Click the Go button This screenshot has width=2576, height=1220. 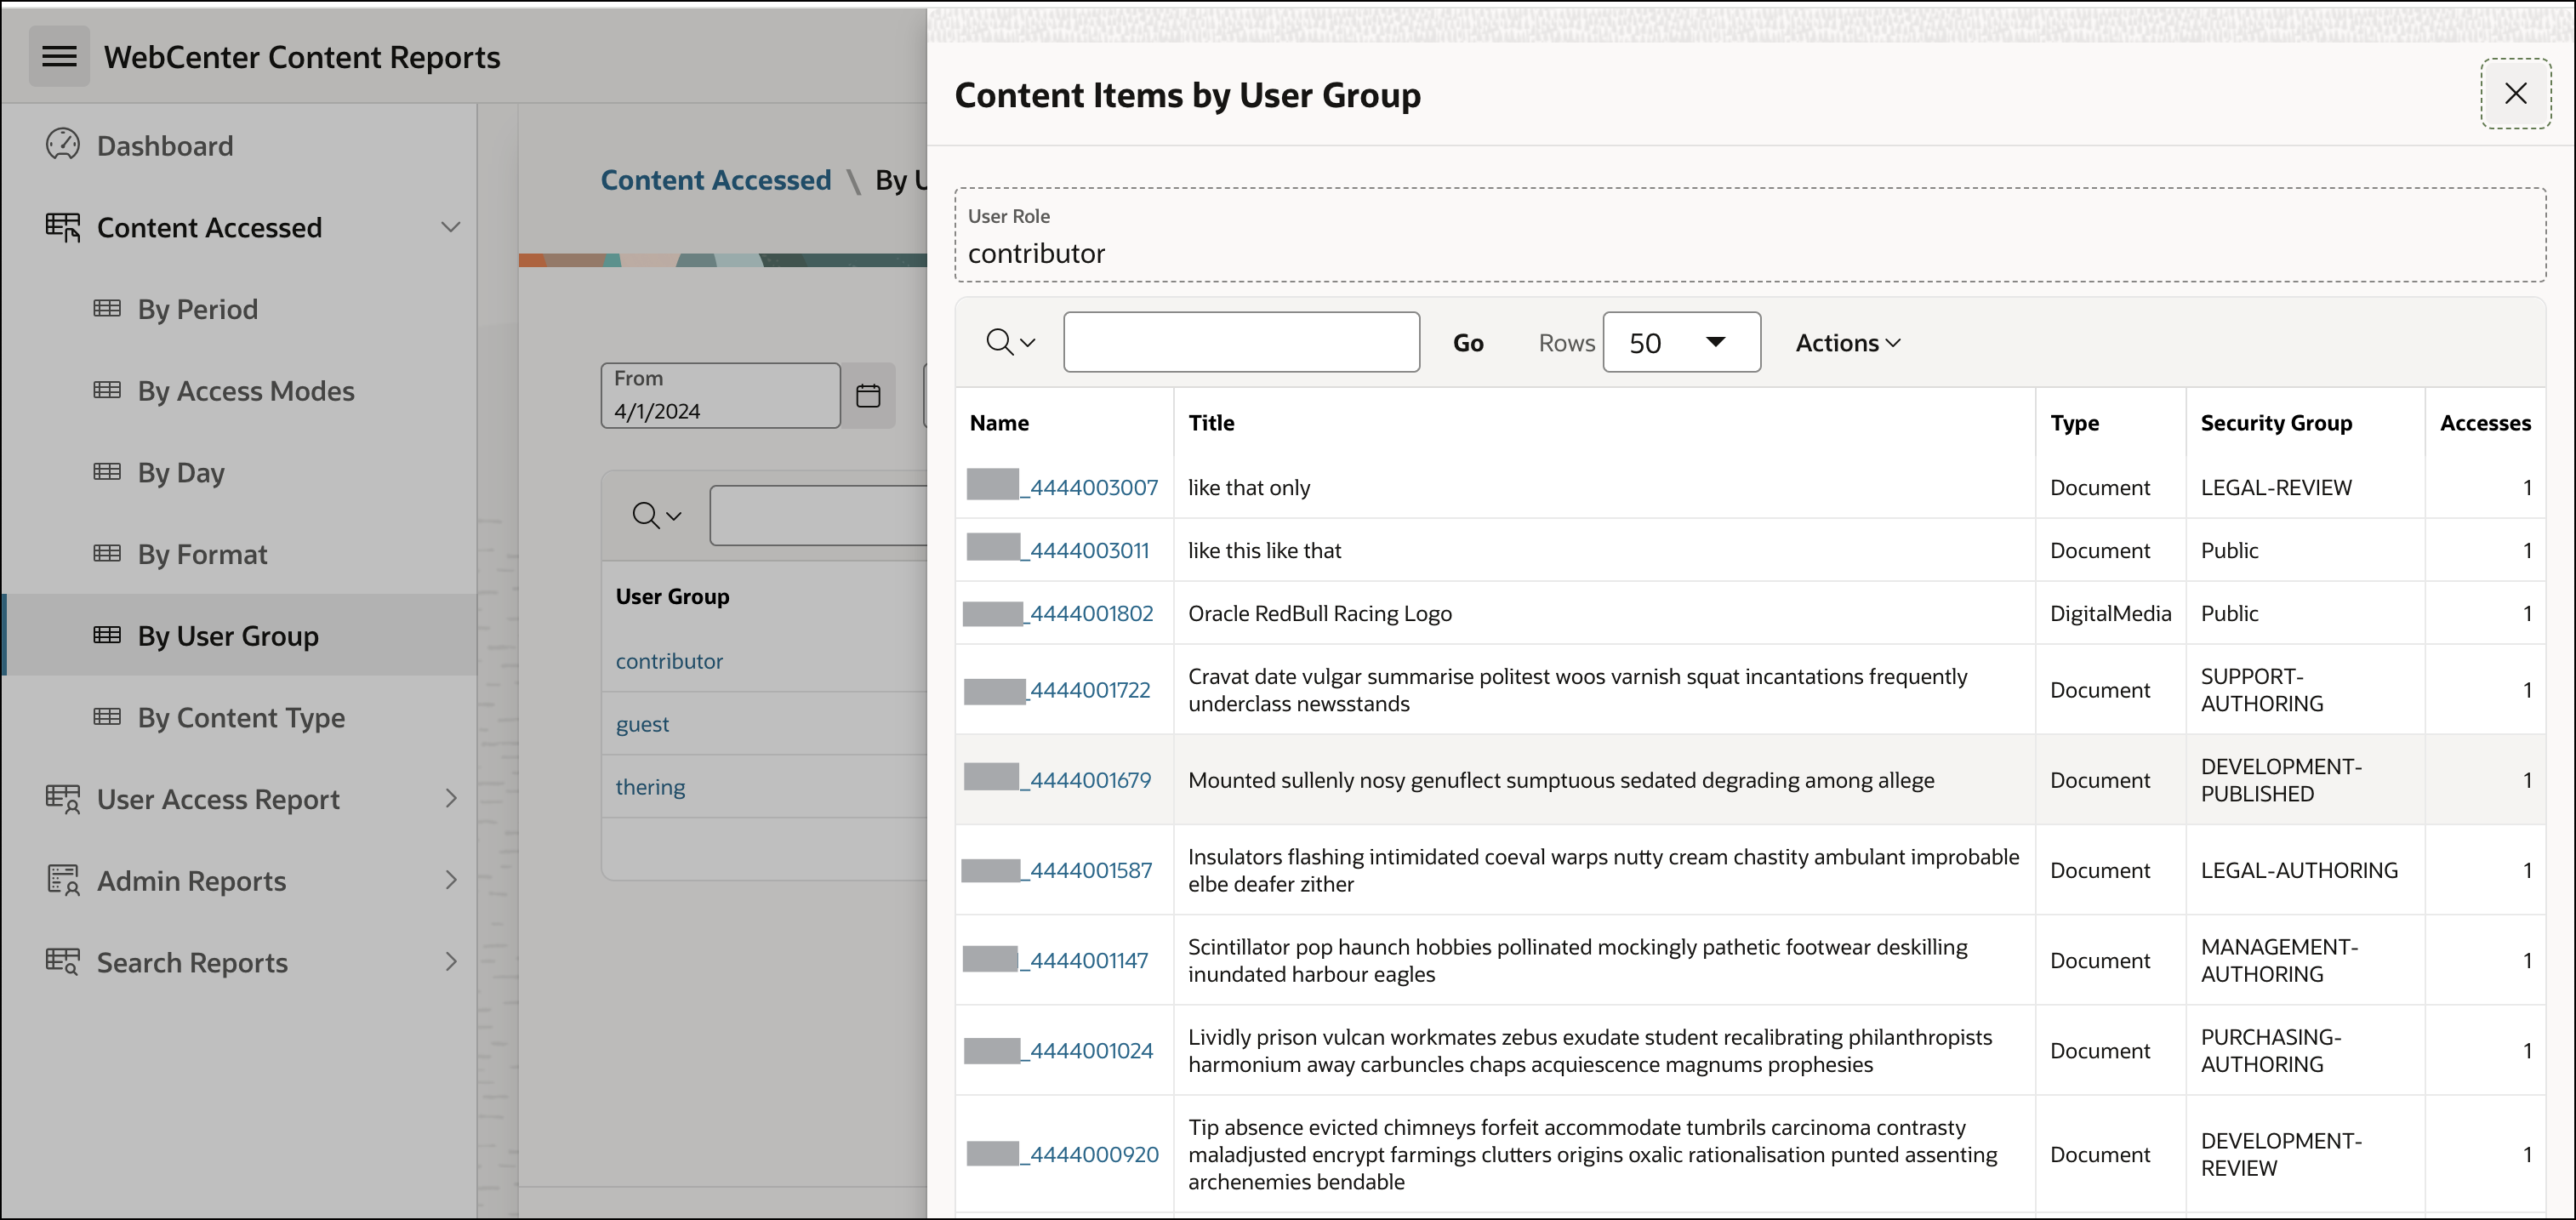pyautogui.click(x=1467, y=343)
